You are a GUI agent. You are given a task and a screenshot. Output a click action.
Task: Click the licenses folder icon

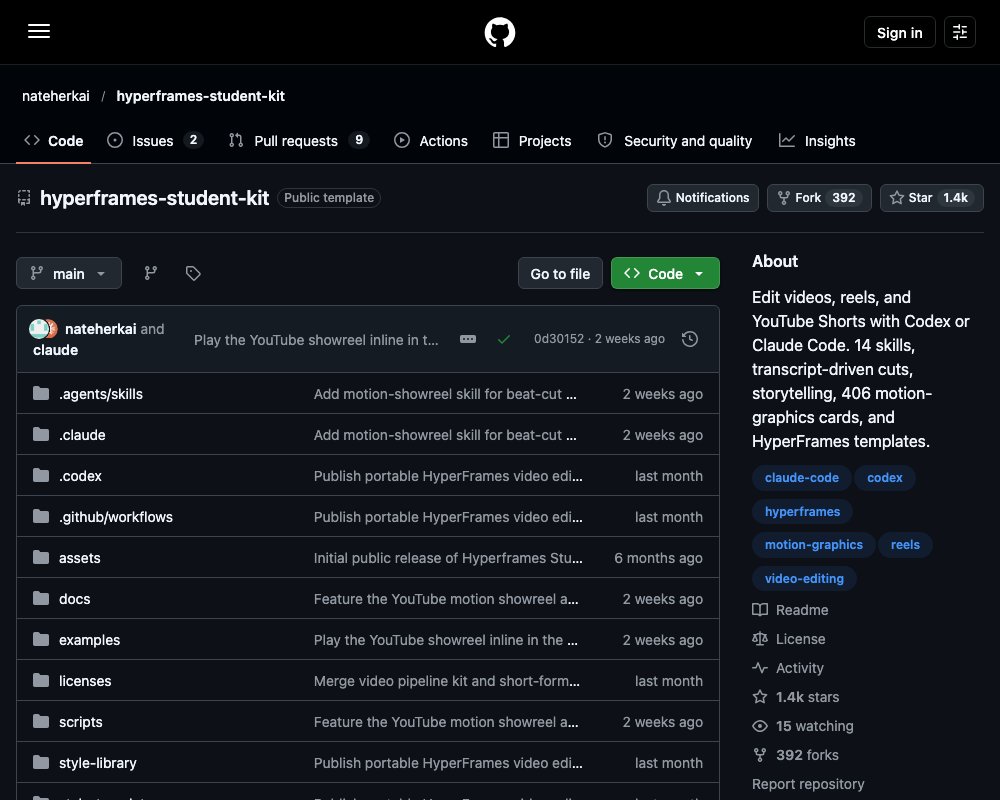tap(41, 681)
